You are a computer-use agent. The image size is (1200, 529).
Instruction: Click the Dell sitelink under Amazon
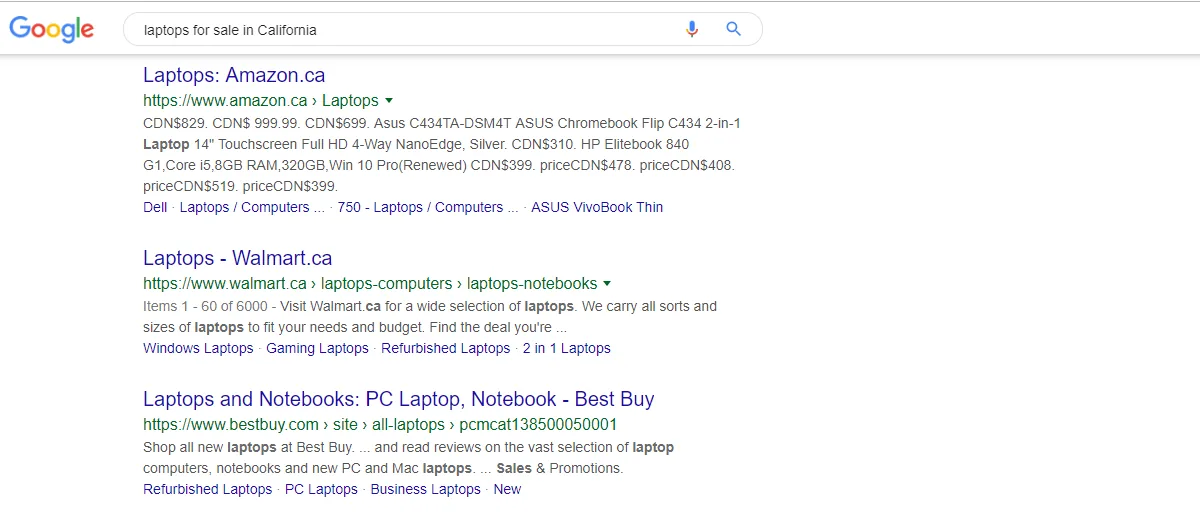pyautogui.click(x=155, y=207)
